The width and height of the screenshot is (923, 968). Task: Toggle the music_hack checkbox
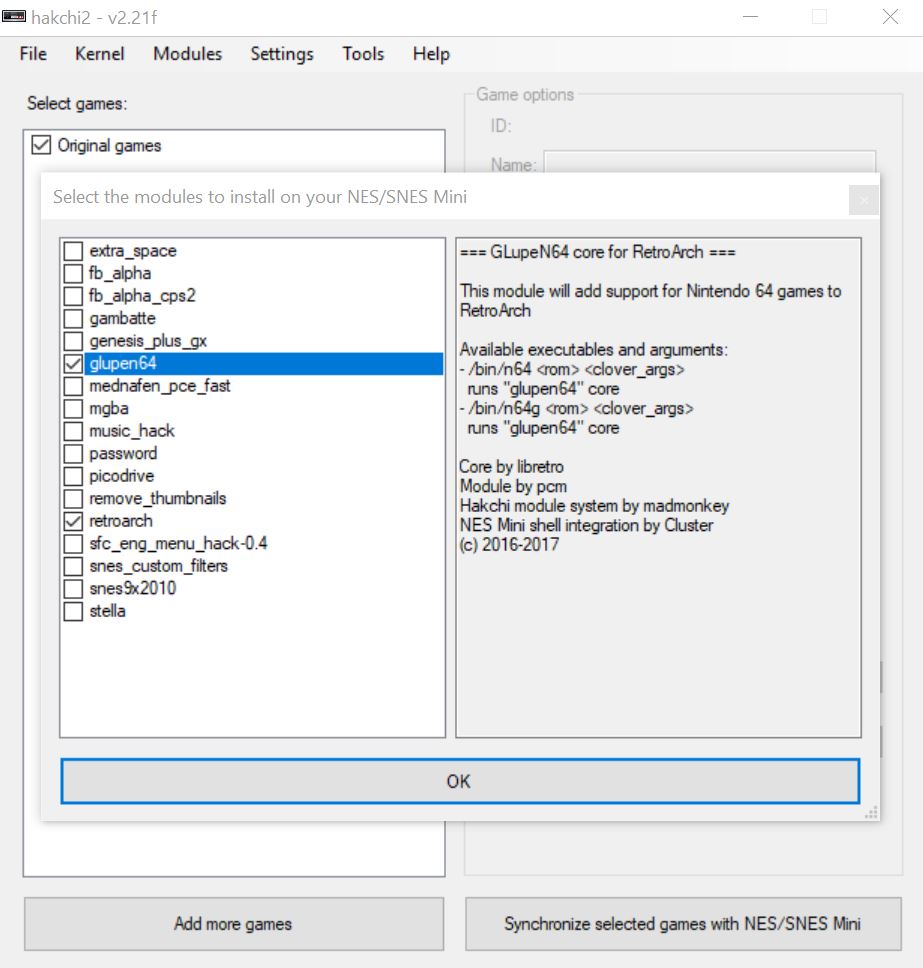point(73,431)
